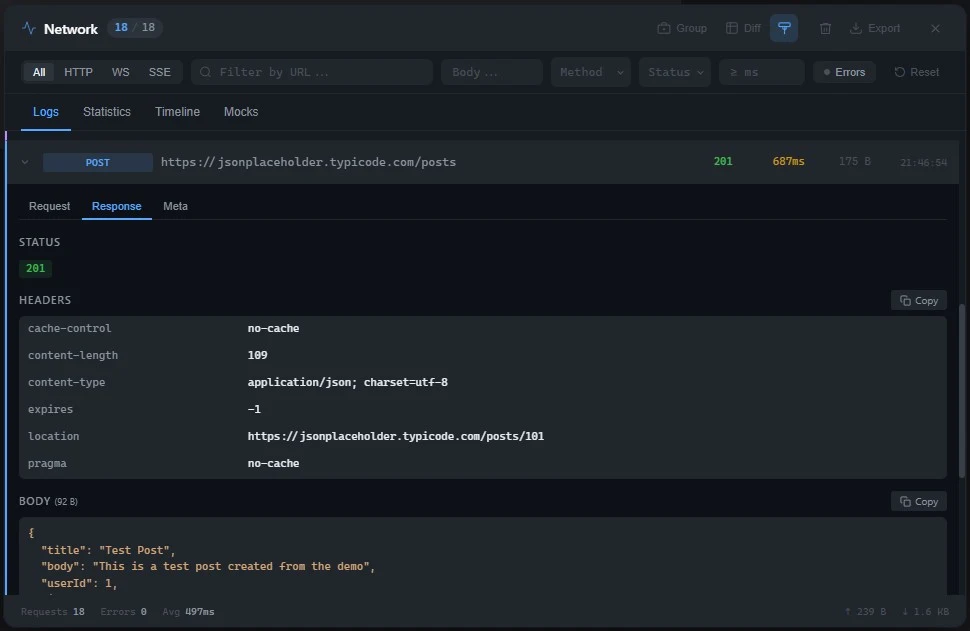The width and height of the screenshot is (970, 631).
Task: Switch to the Statistics tab
Action: click(107, 112)
